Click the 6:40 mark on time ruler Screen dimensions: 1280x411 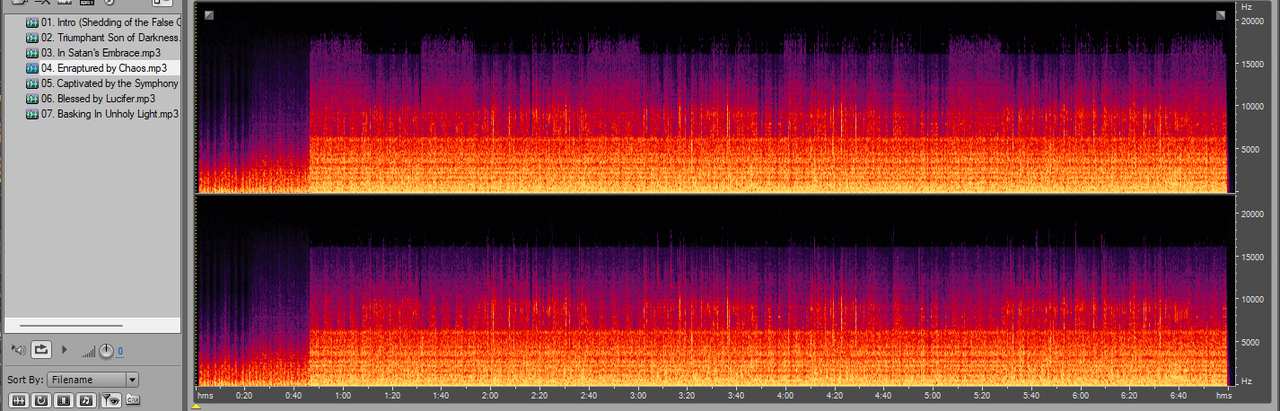(1179, 396)
